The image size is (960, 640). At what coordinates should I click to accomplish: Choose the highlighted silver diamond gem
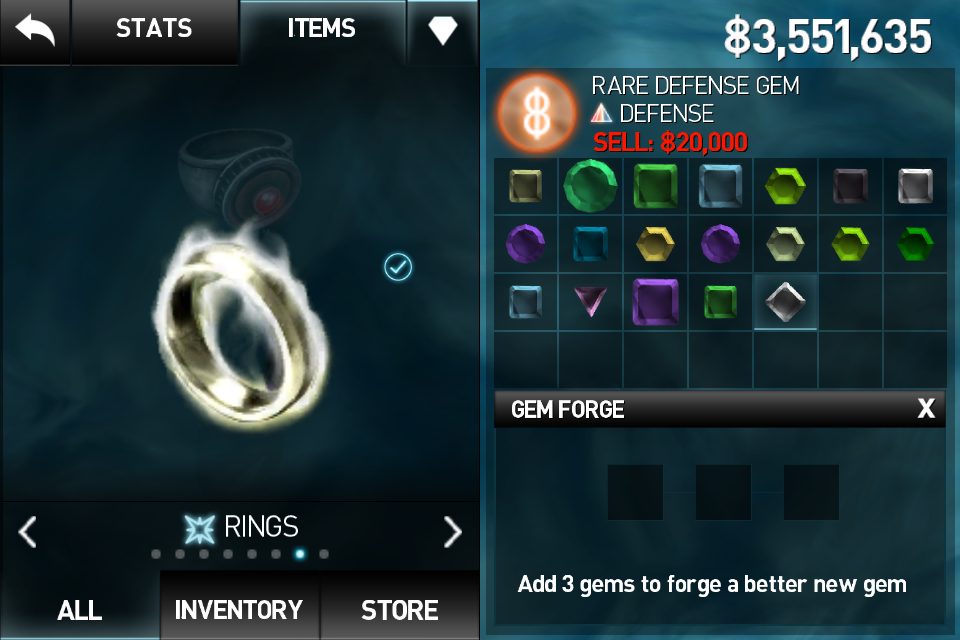(786, 301)
